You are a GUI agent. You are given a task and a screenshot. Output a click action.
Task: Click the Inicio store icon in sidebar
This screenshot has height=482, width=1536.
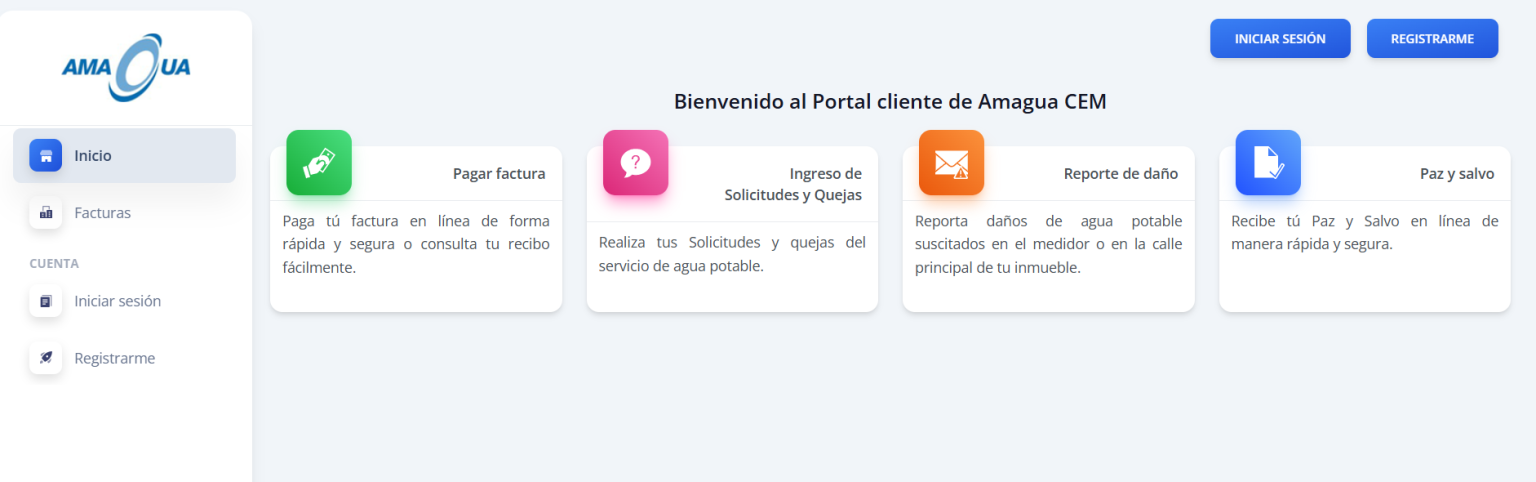click(x=46, y=156)
